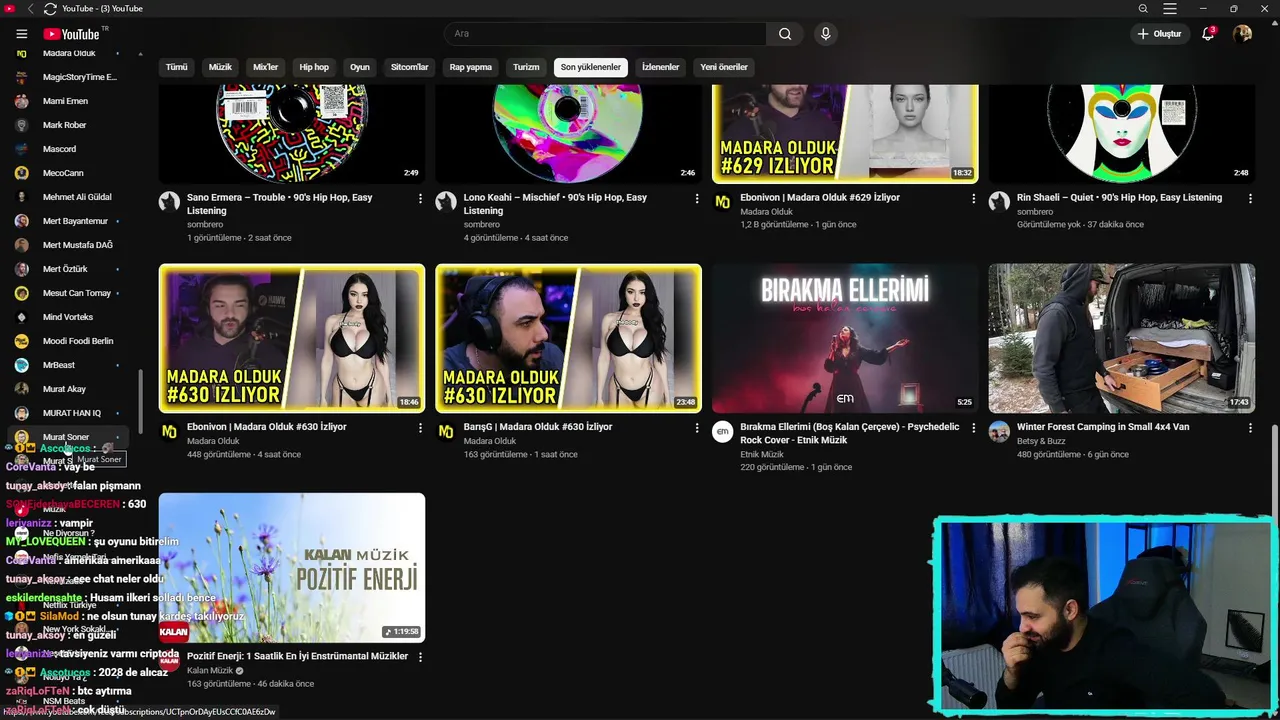1280x720 pixels.
Task: Play BarışG Madara Olduk #630 thumbnail
Action: pos(568,338)
